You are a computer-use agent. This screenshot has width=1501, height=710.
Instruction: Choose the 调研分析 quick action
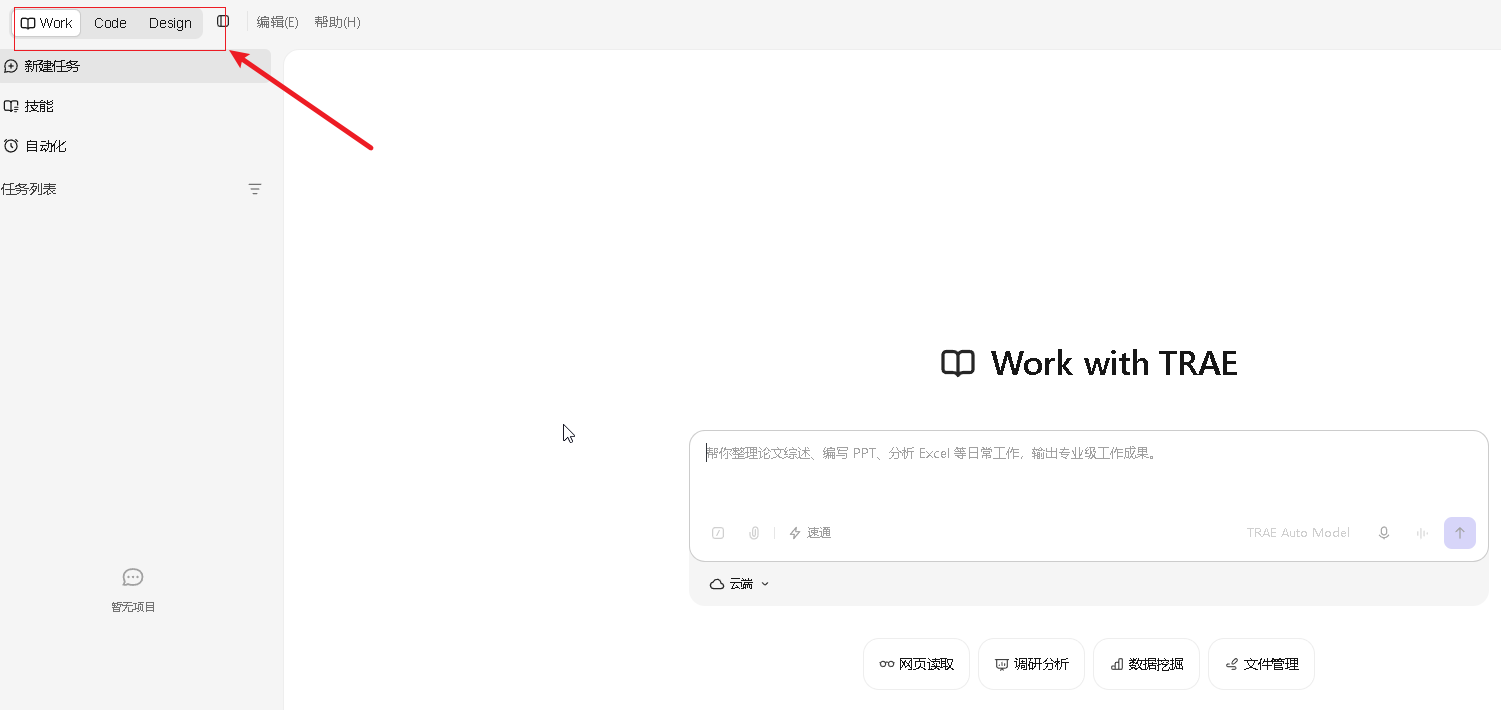[1031, 664]
